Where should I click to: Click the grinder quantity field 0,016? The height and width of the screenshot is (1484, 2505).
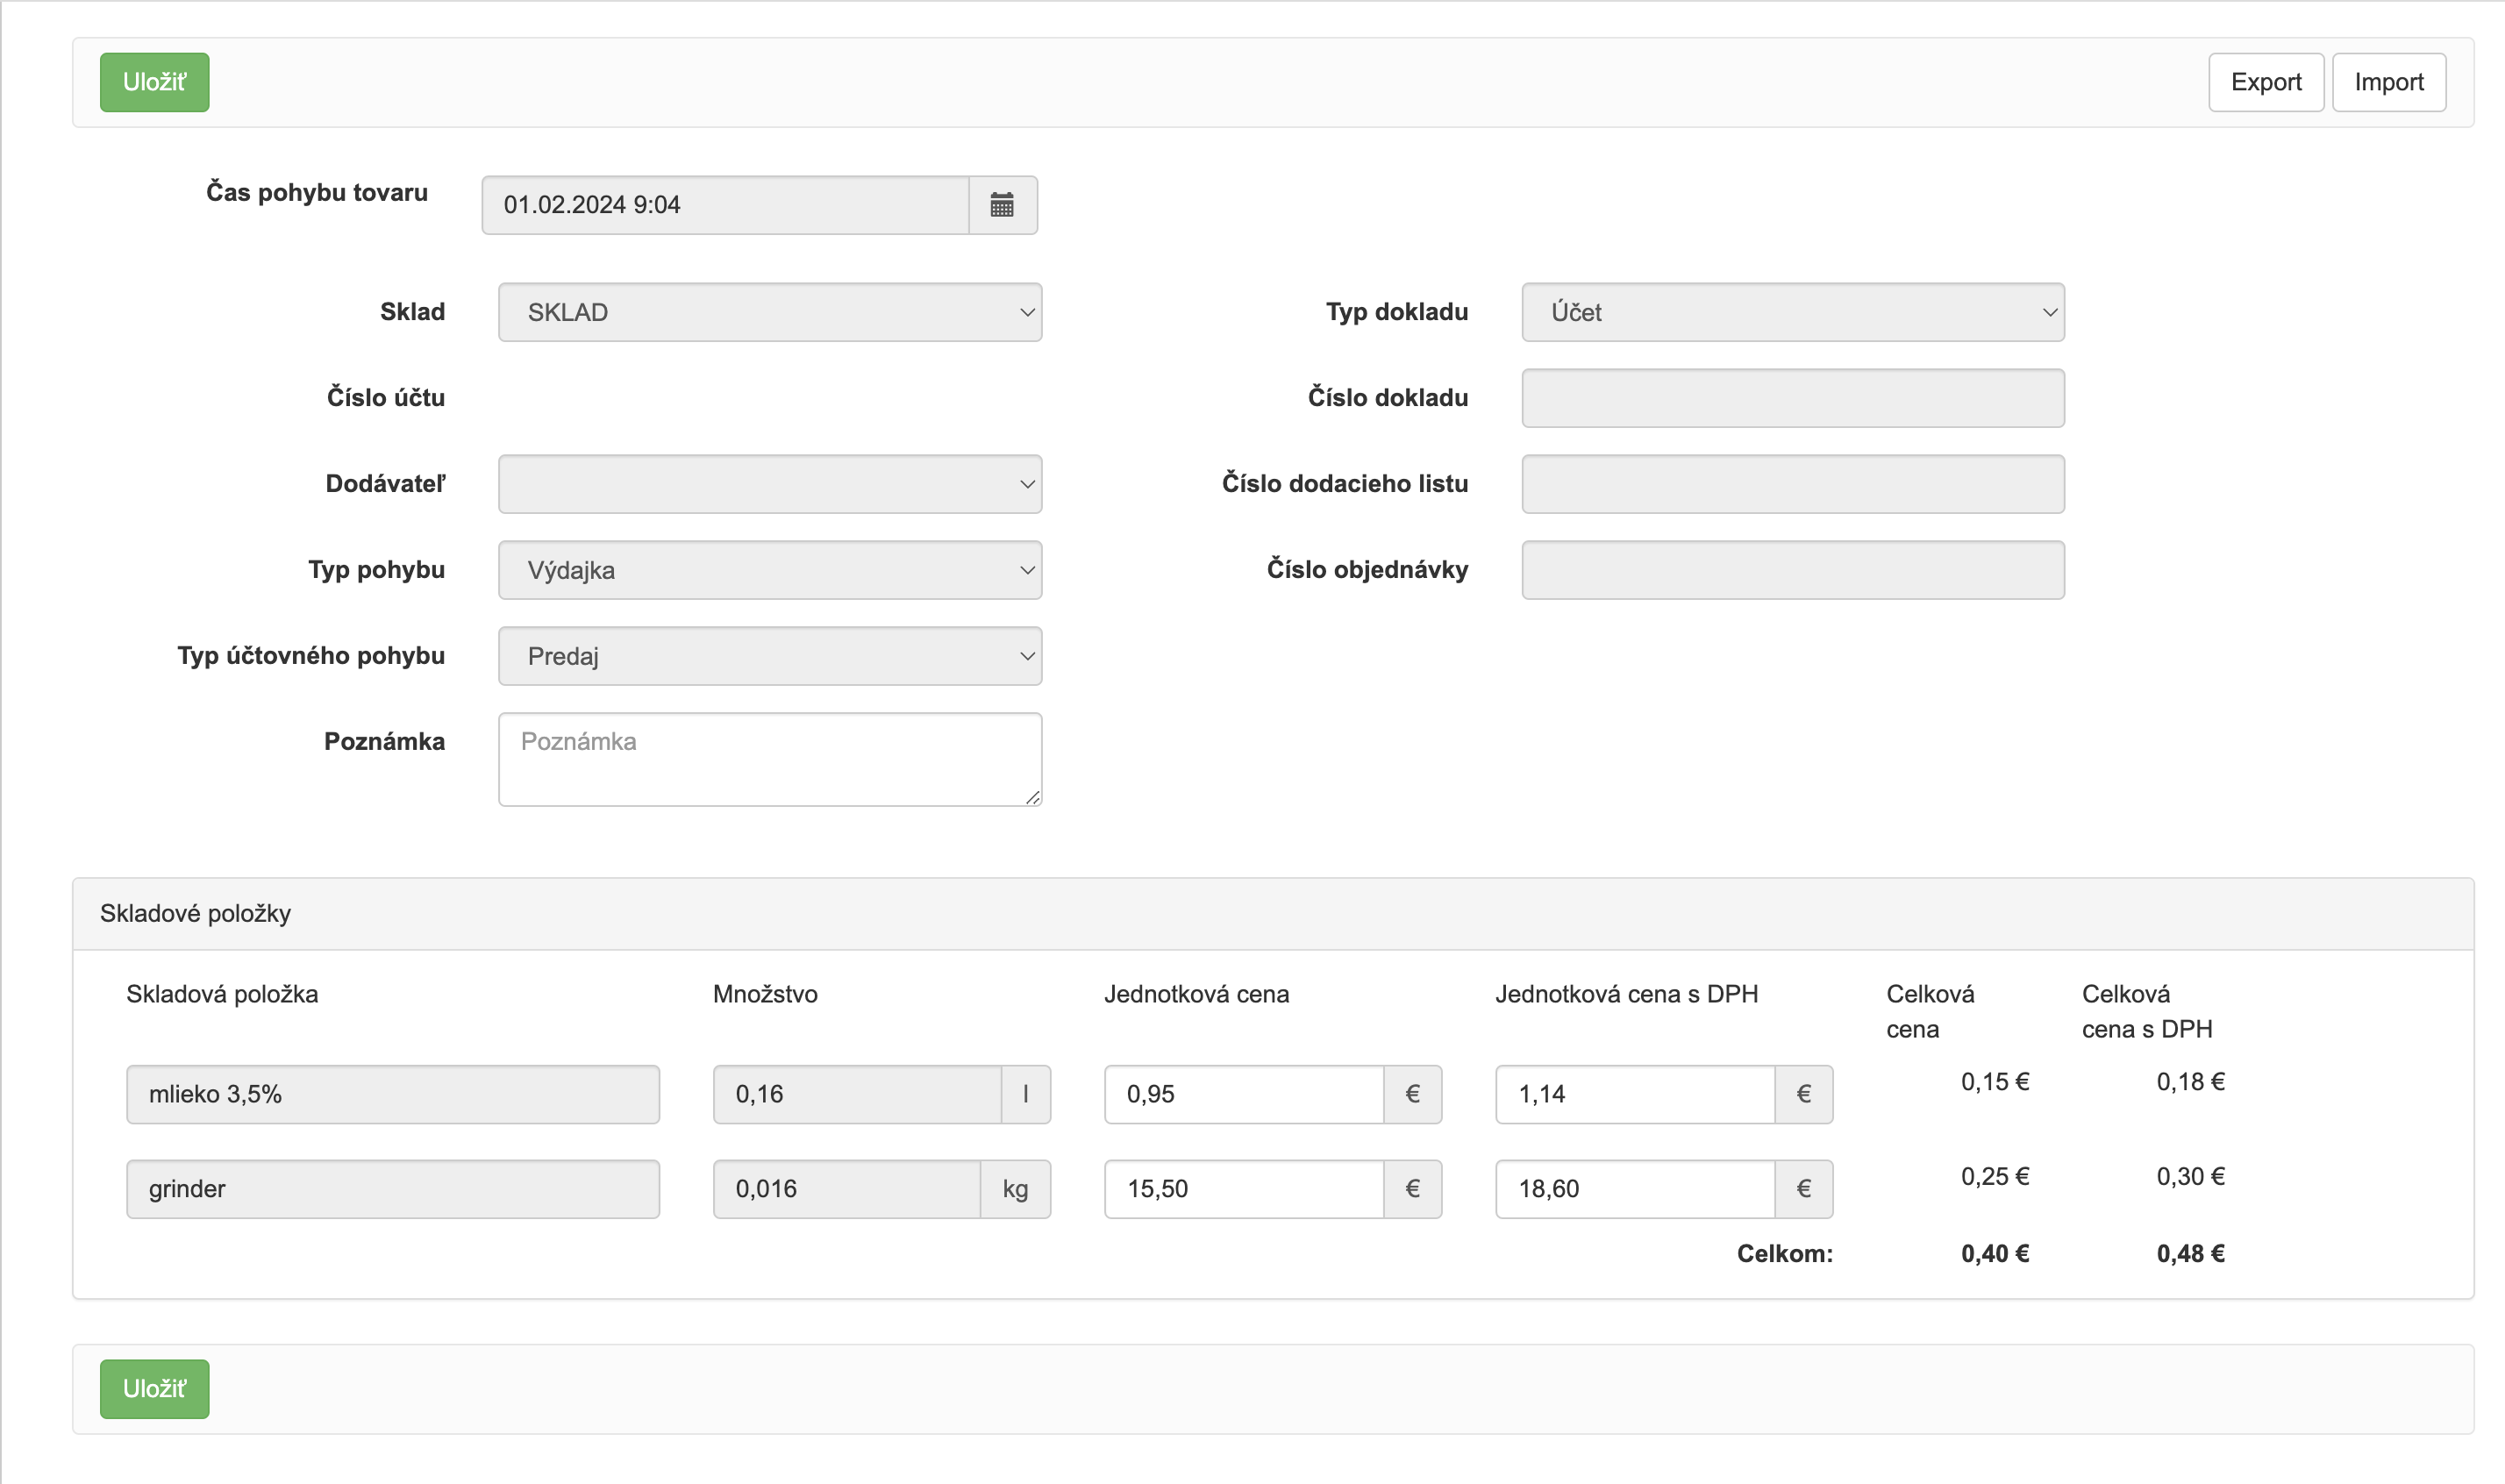pyautogui.click(x=846, y=1189)
